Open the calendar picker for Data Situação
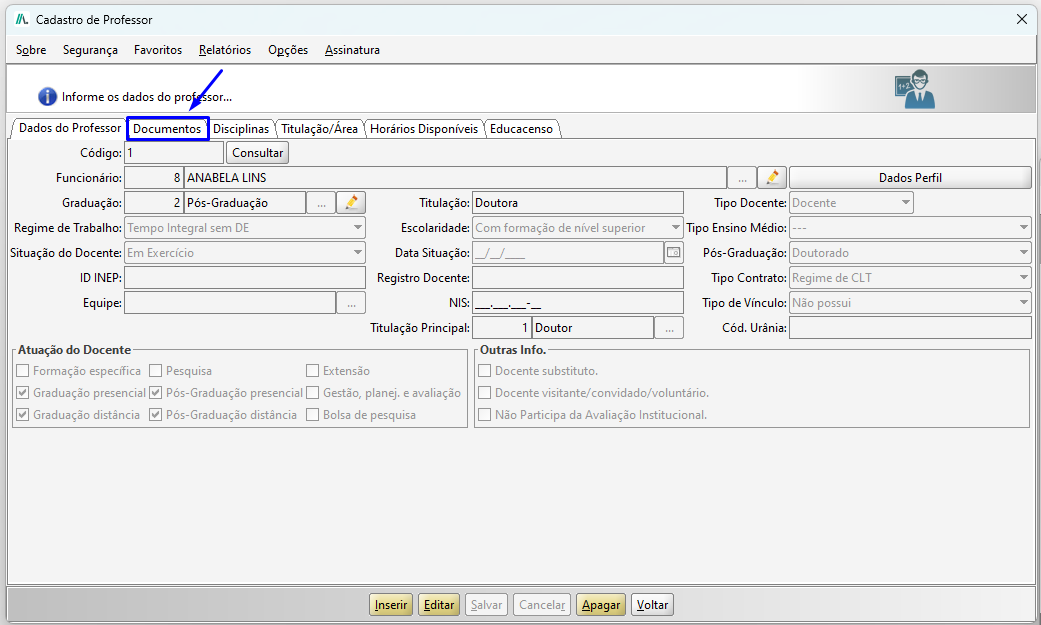The width and height of the screenshot is (1041, 625). [x=674, y=252]
